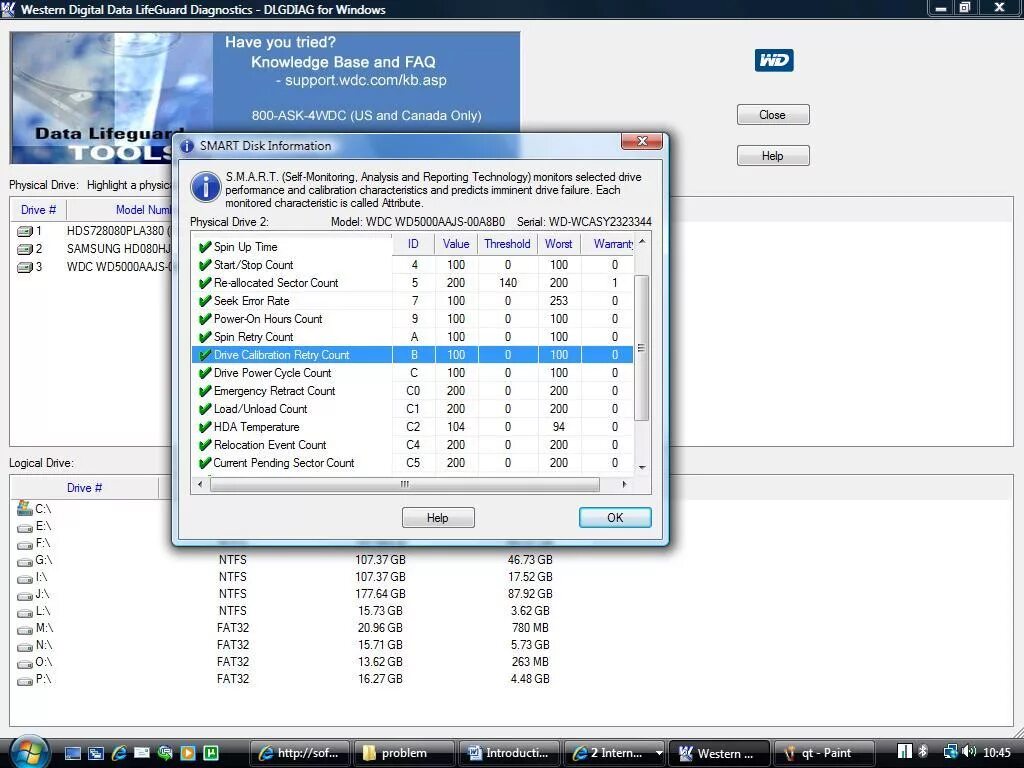Click the physical Drive # column header
This screenshot has height=768, width=1024.
click(38, 210)
